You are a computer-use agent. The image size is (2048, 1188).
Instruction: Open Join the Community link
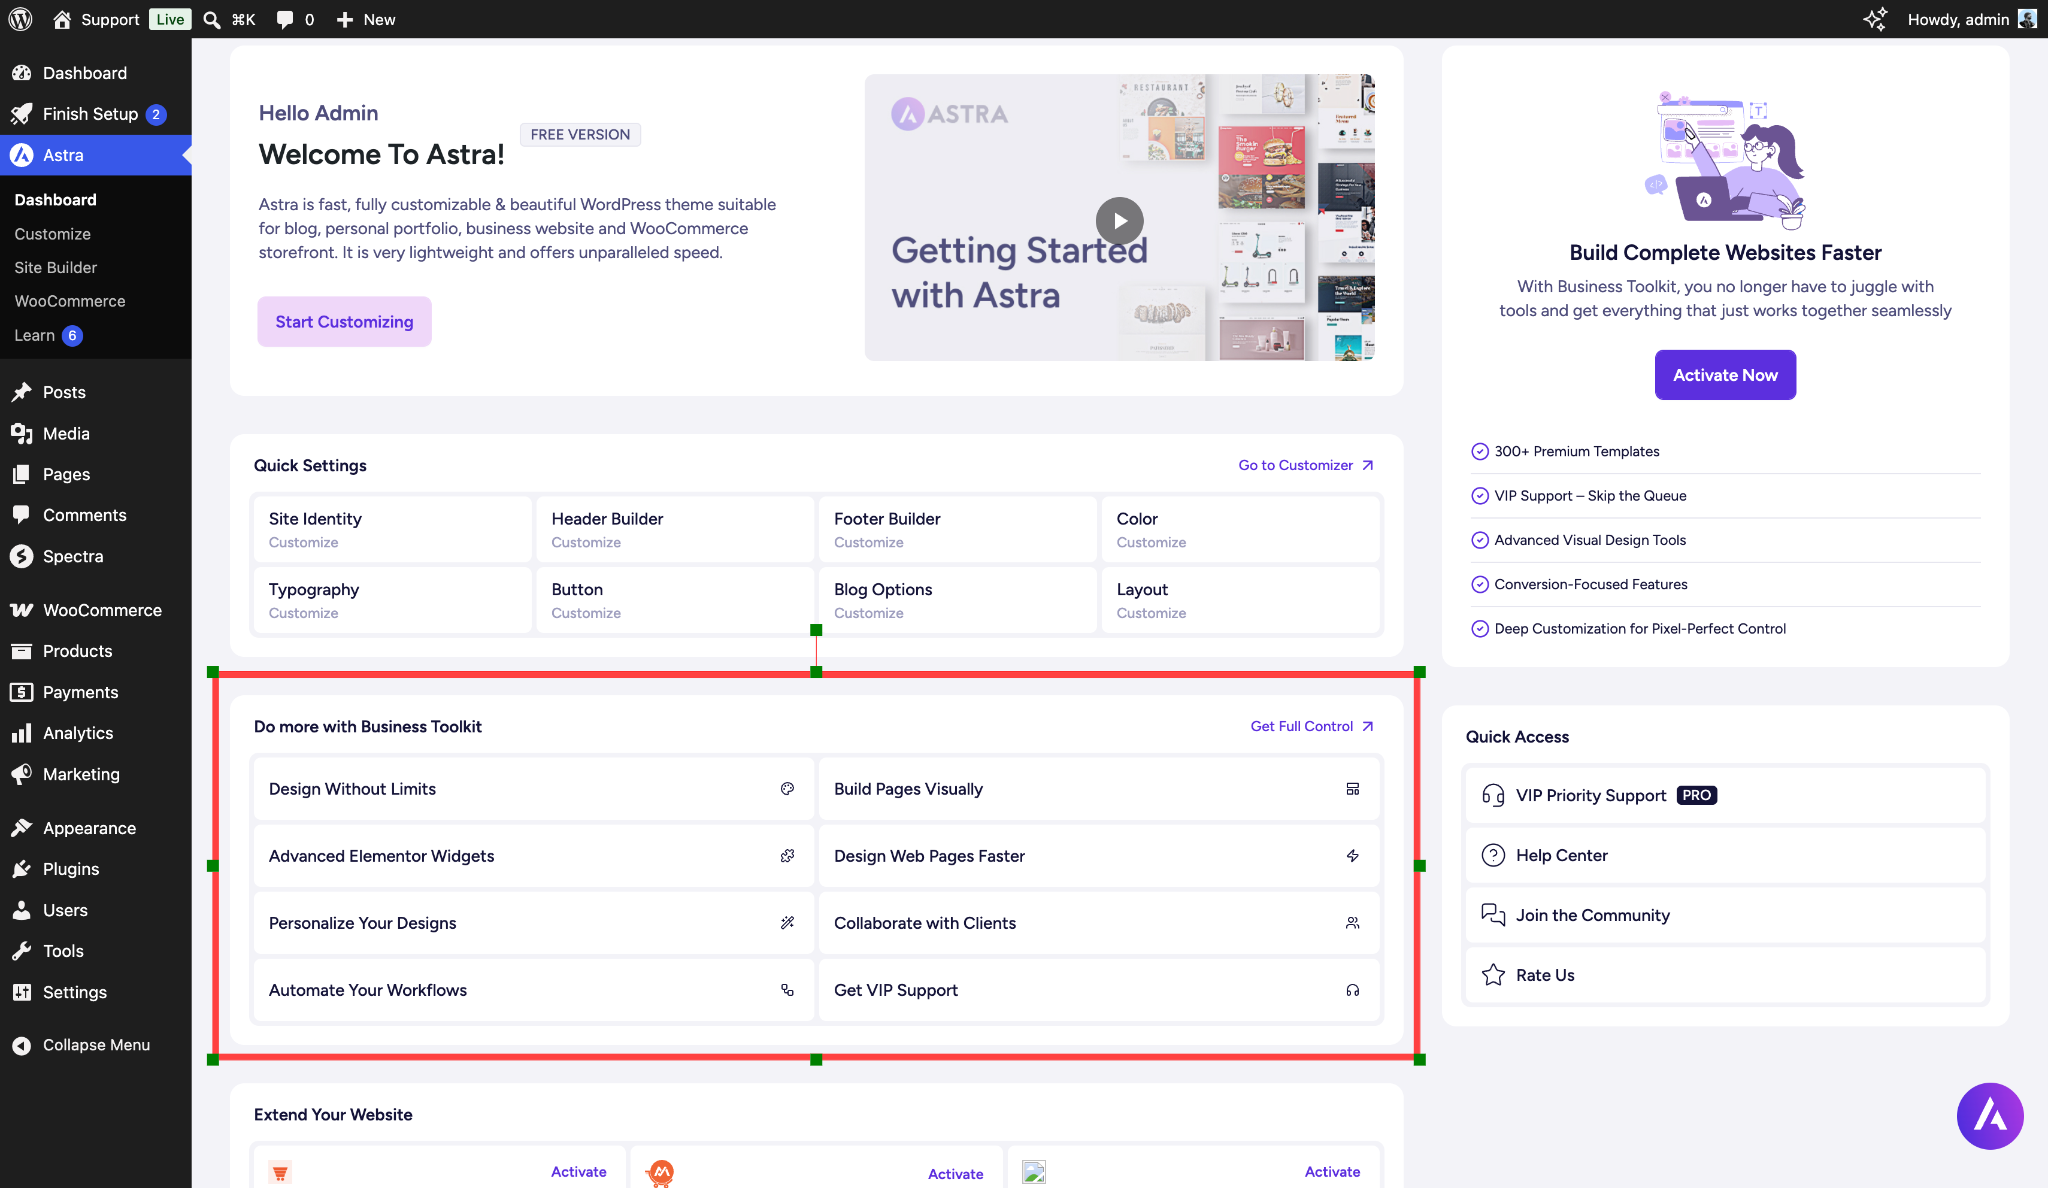tap(1725, 915)
